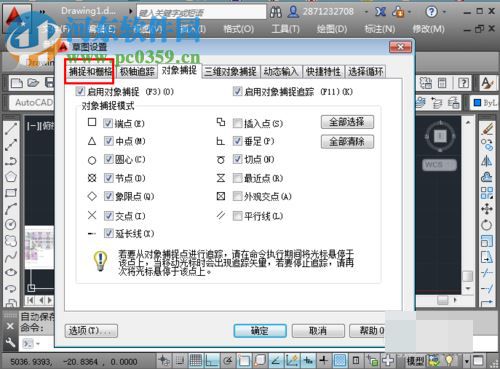Open the help icon dropdown arrow

click(x=445, y=12)
